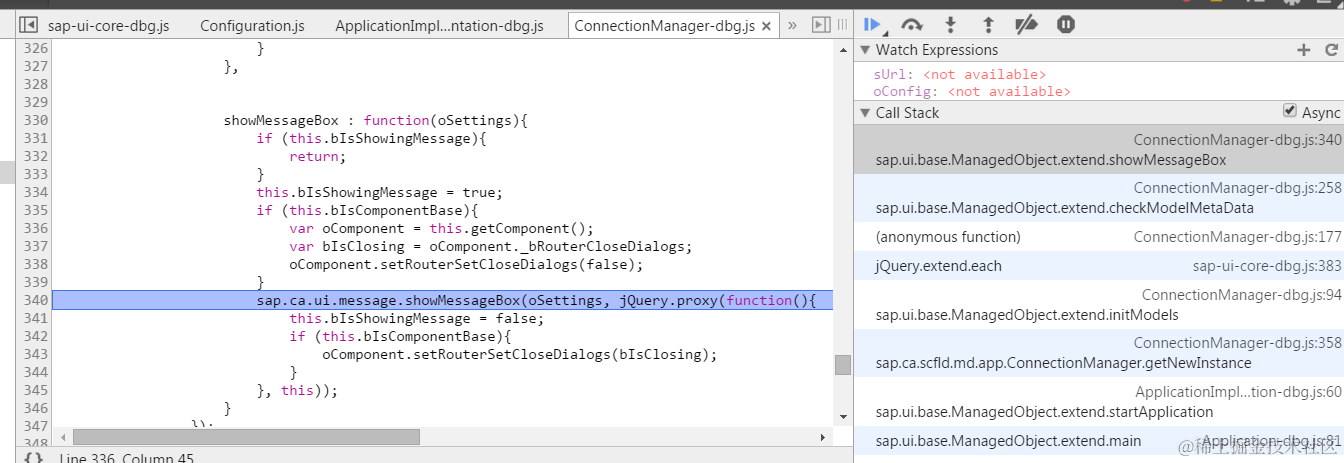
Task: Select ManagedObject.extend.main stack frame
Action: tap(1098, 441)
